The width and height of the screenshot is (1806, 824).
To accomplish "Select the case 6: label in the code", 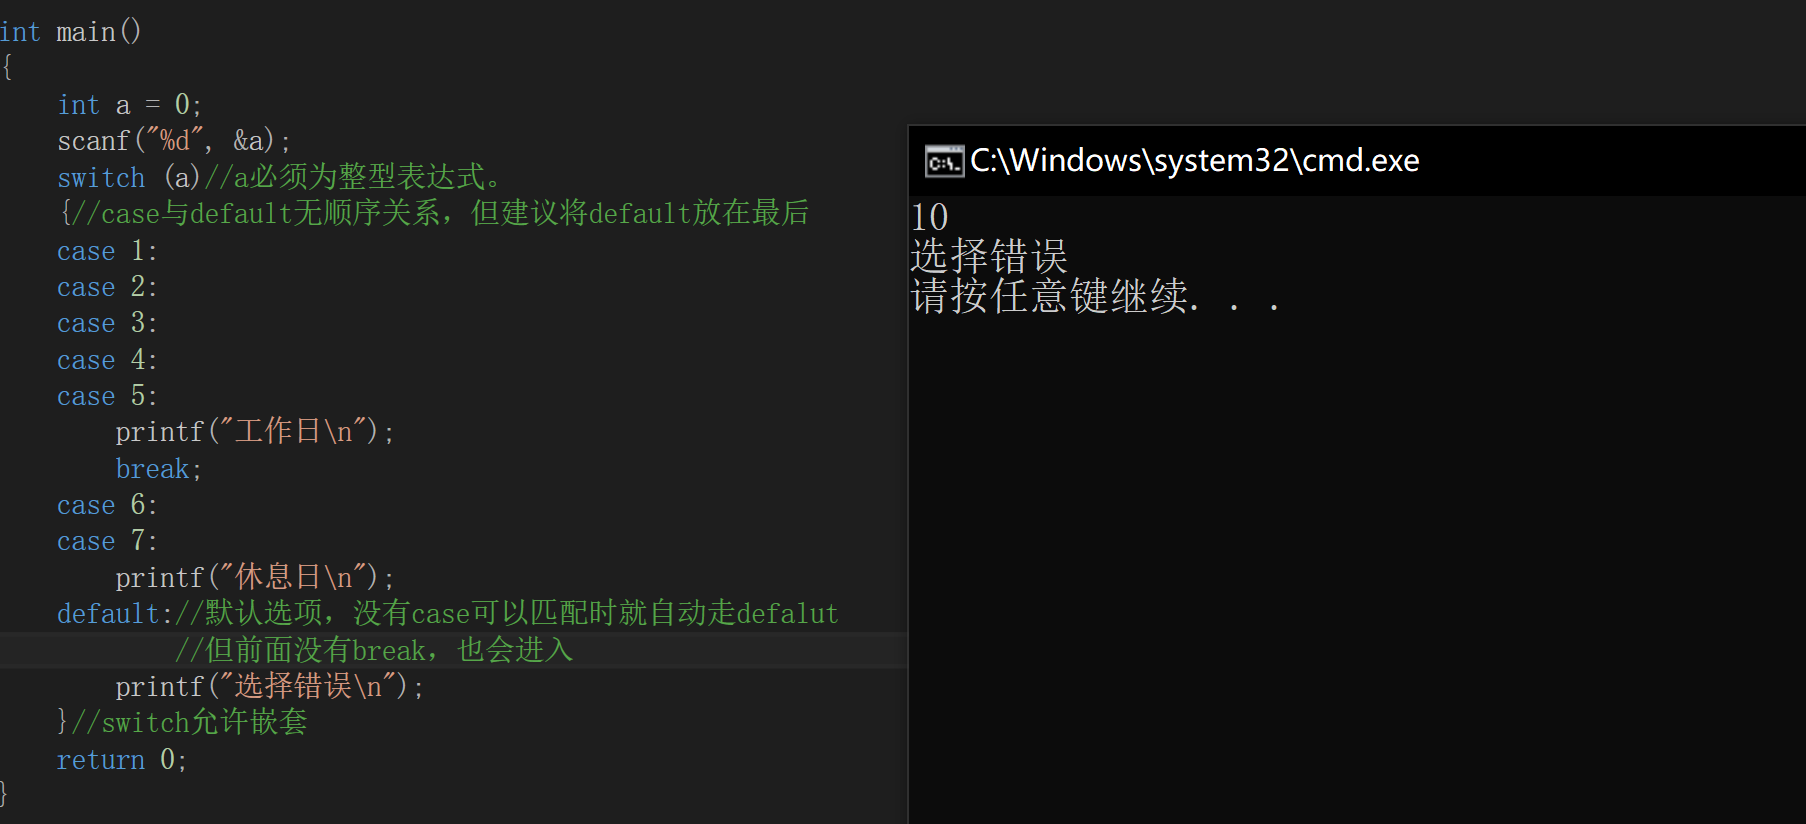I will 105,504.
